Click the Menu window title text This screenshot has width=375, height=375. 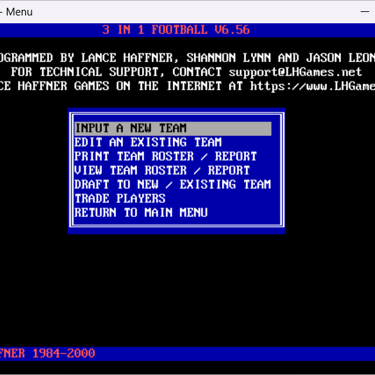click(x=19, y=12)
